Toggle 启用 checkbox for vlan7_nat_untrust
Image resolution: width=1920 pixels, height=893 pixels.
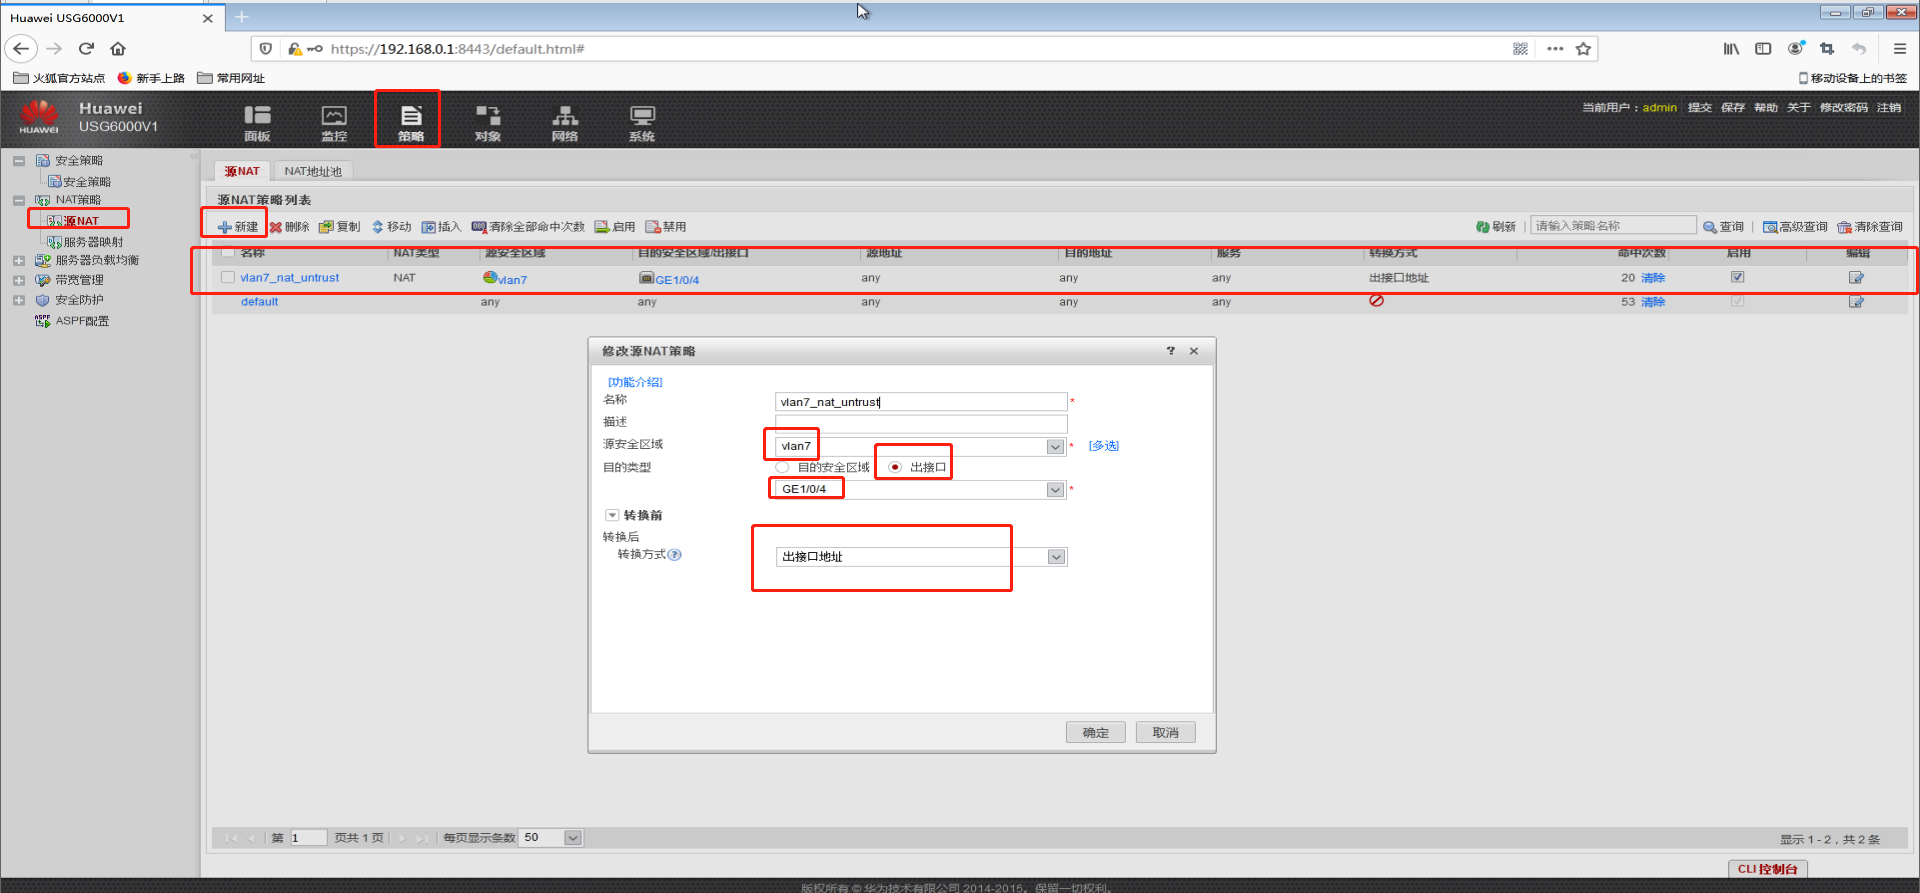tap(1738, 277)
